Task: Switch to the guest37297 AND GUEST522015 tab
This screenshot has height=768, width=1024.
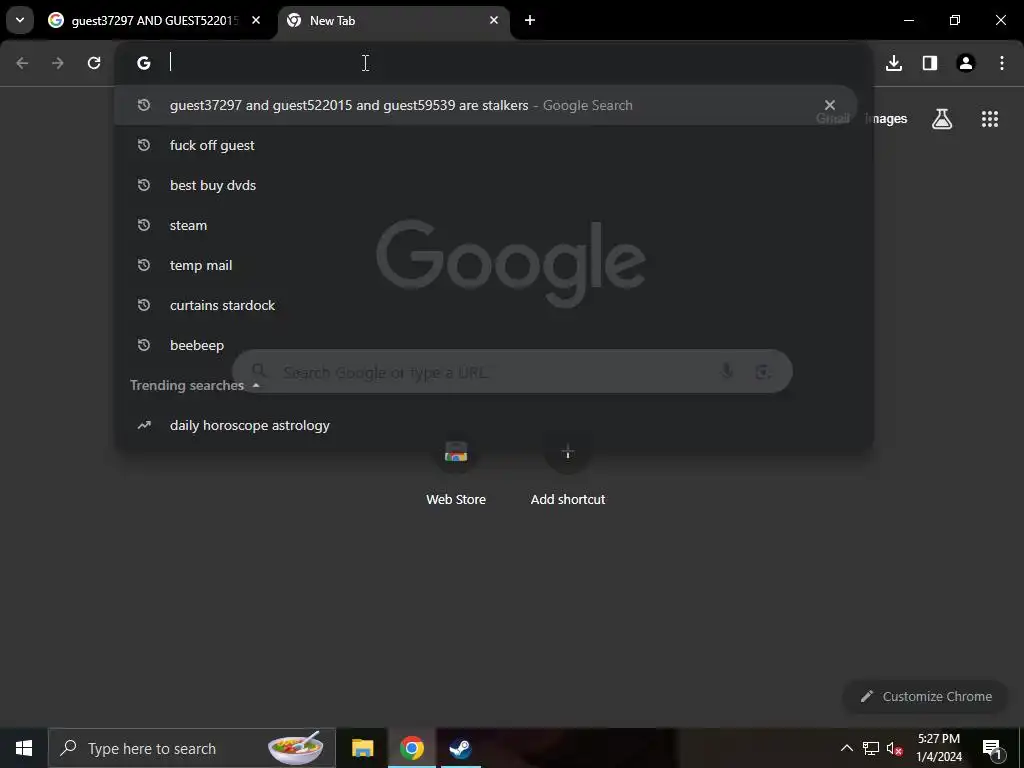Action: click(x=155, y=21)
